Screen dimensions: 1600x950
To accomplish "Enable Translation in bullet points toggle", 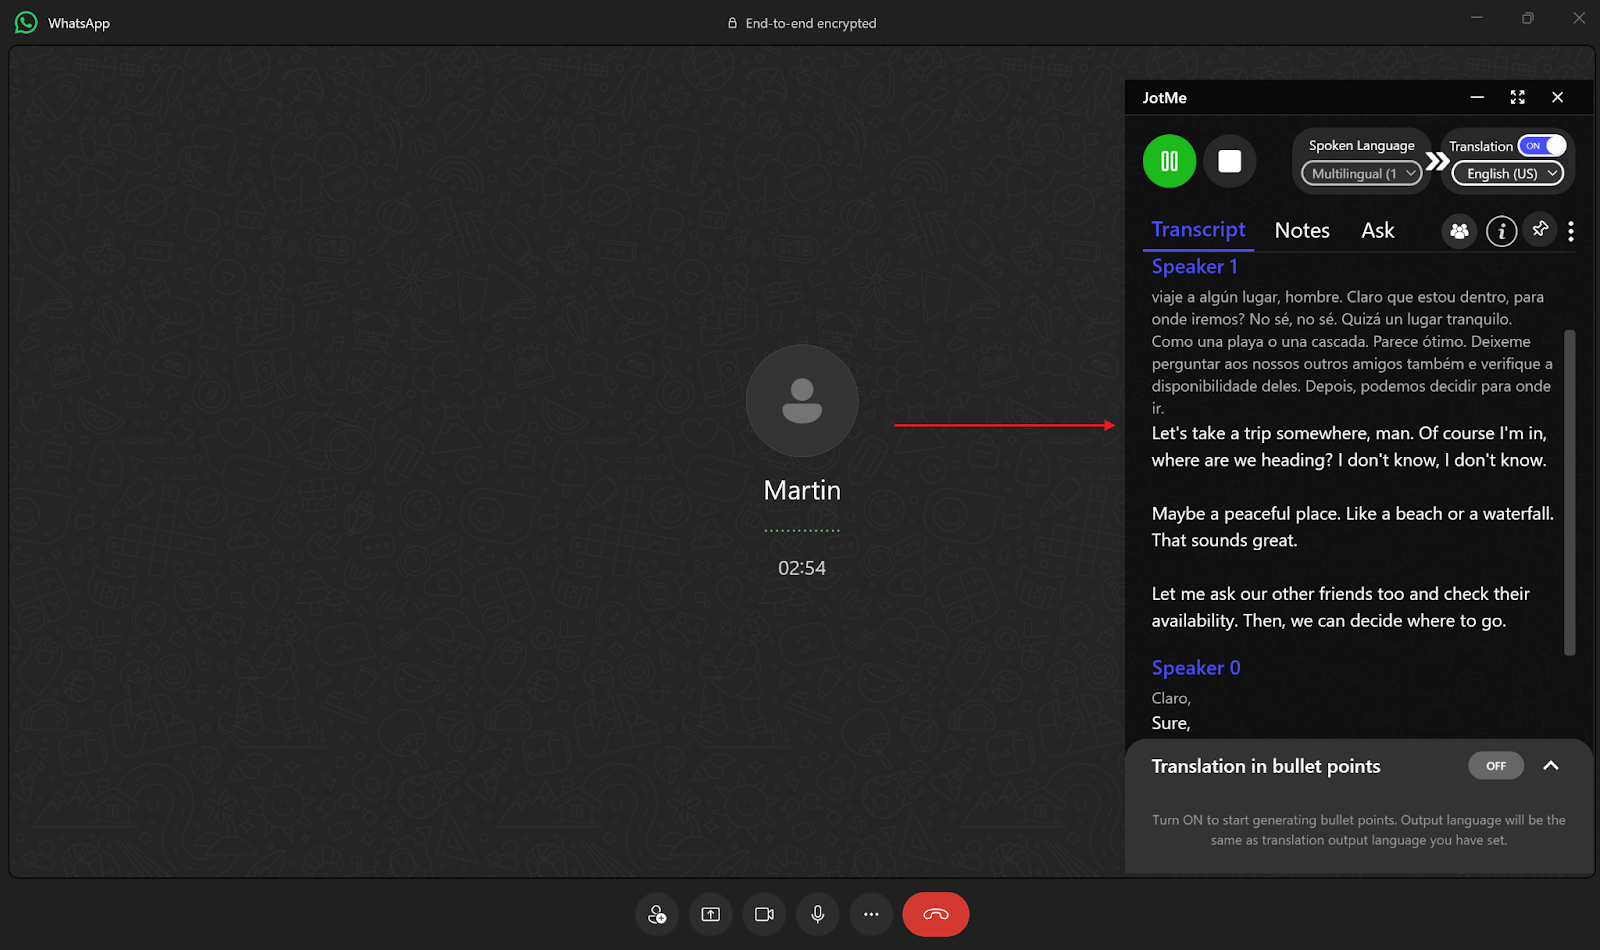I will (x=1496, y=766).
